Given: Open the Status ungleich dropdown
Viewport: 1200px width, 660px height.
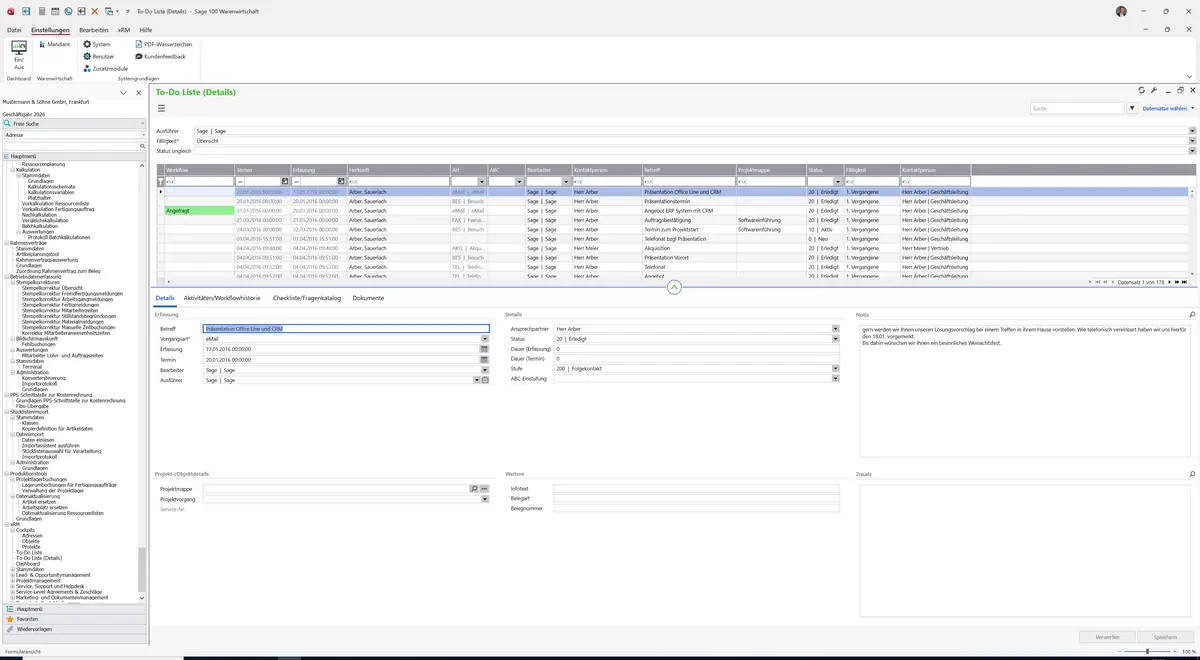Looking at the screenshot, I should pyautogui.click(x=1192, y=151).
